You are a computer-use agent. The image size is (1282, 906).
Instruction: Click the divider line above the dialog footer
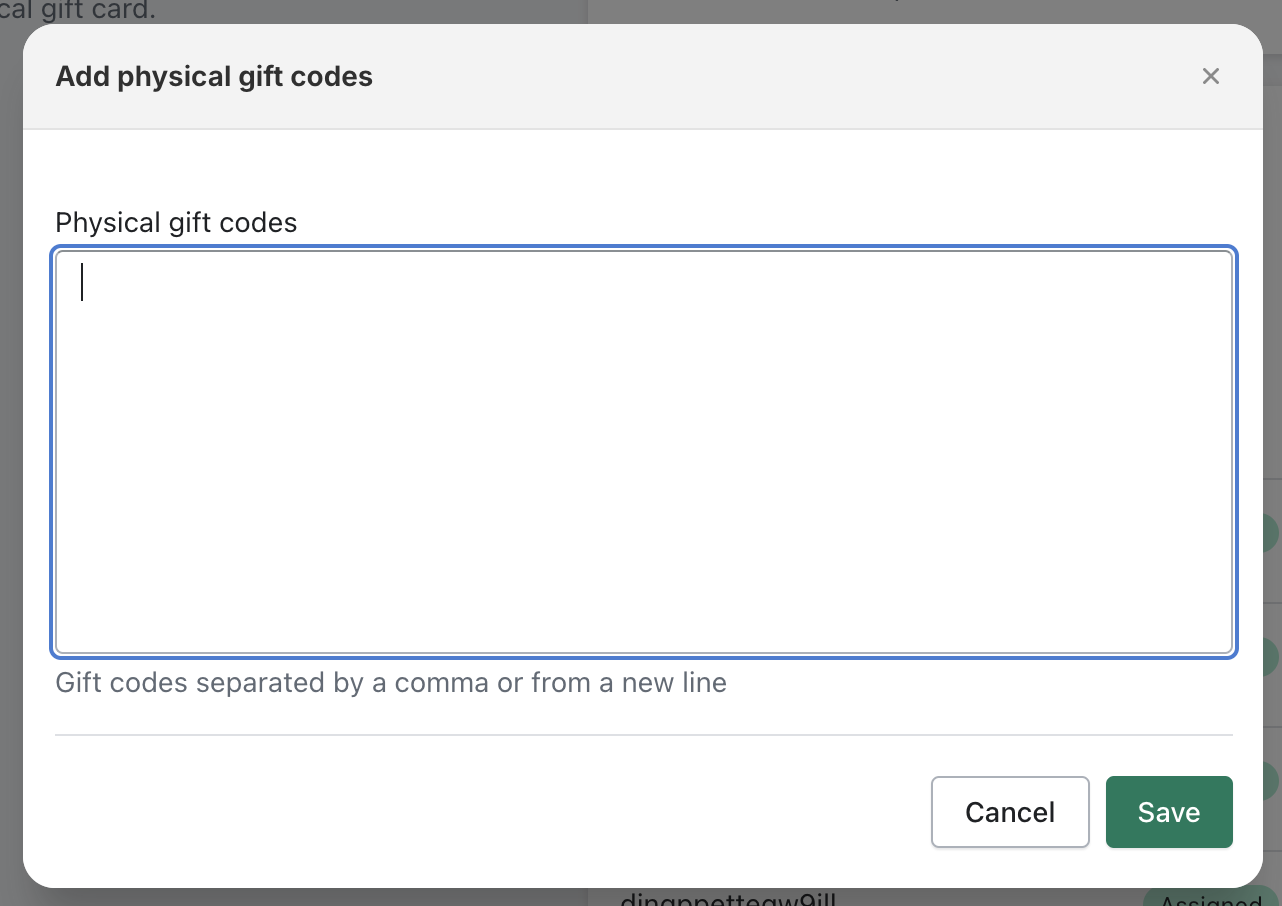click(645, 734)
